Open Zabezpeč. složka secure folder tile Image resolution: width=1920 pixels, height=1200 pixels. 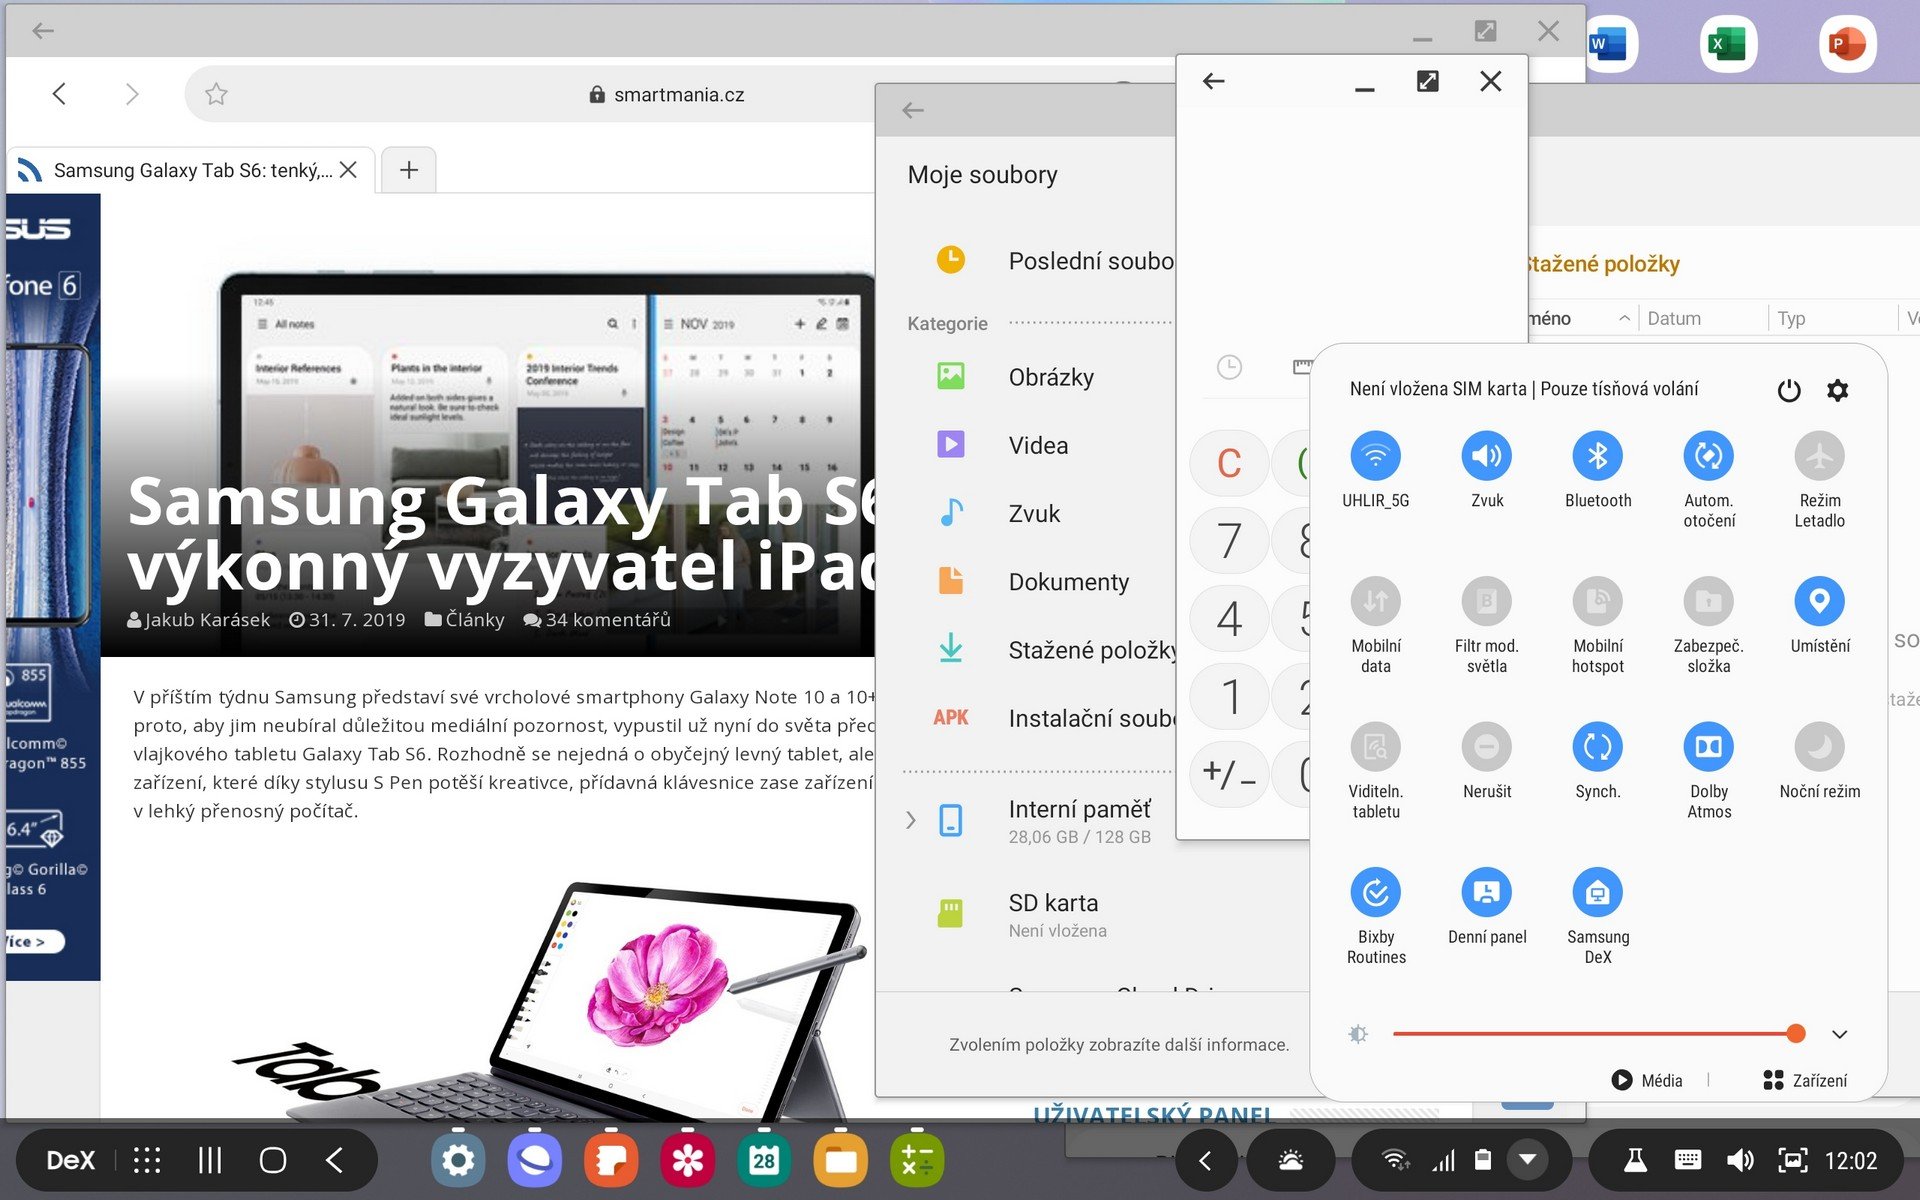pos(1708,601)
